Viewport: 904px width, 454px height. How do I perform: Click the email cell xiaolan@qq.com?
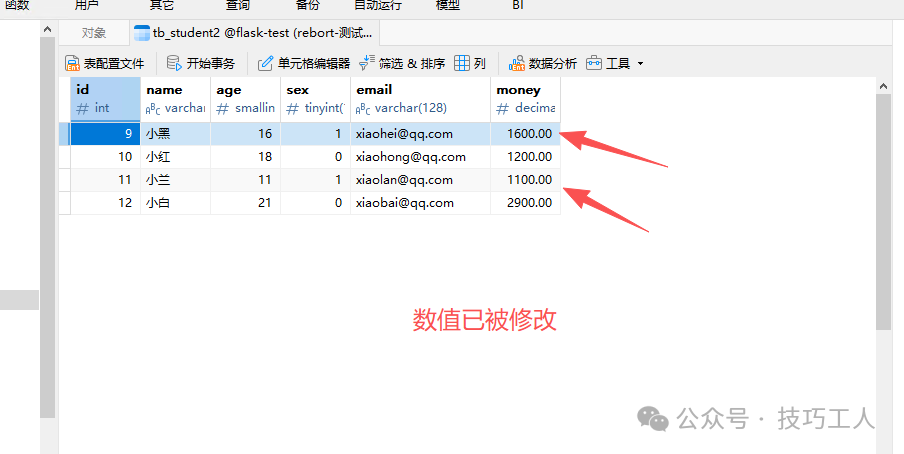click(x=420, y=180)
